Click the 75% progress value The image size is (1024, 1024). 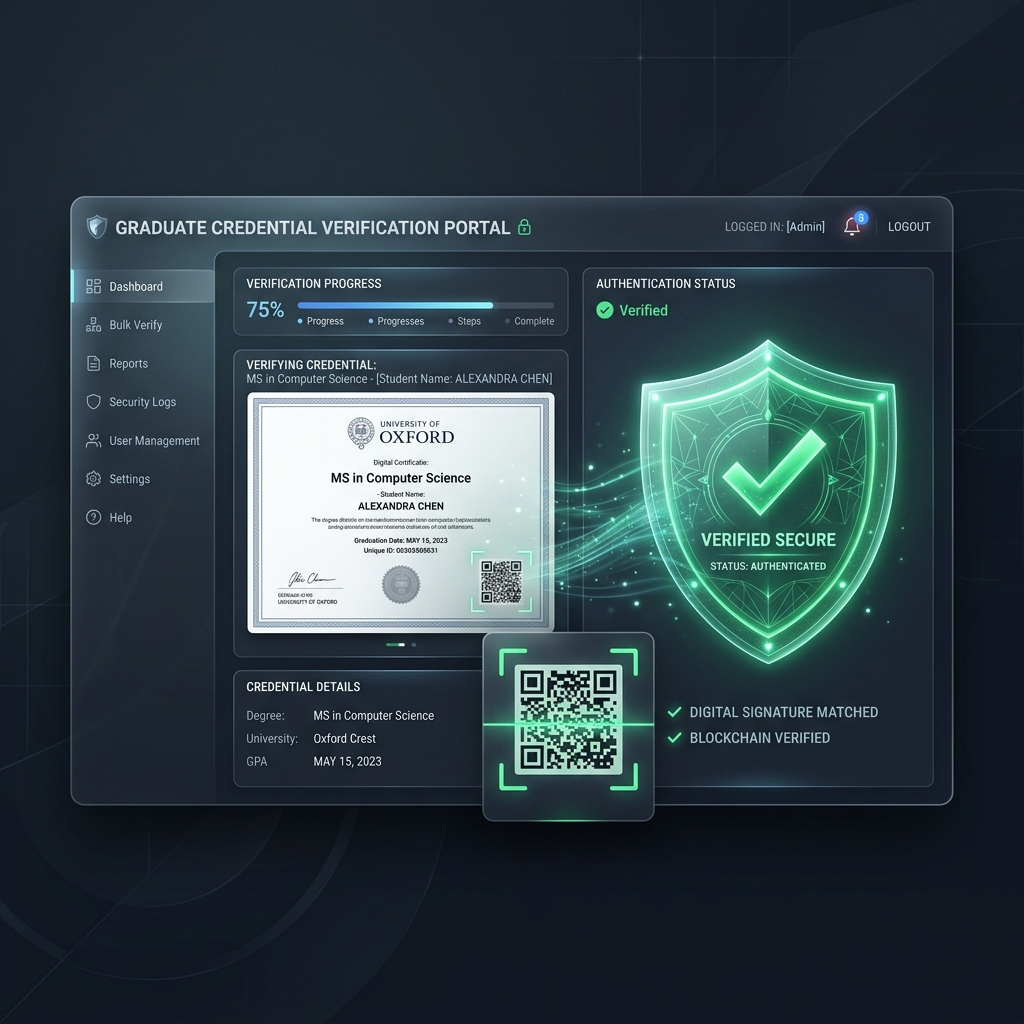tap(264, 310)
